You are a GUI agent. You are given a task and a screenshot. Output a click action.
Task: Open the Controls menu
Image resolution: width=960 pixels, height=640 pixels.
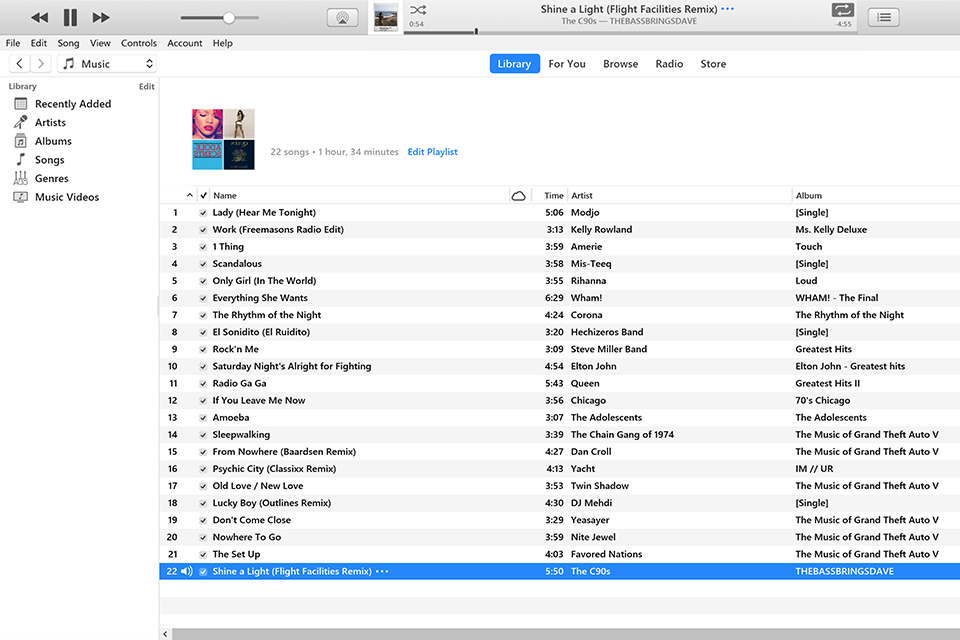click(138, 43)
